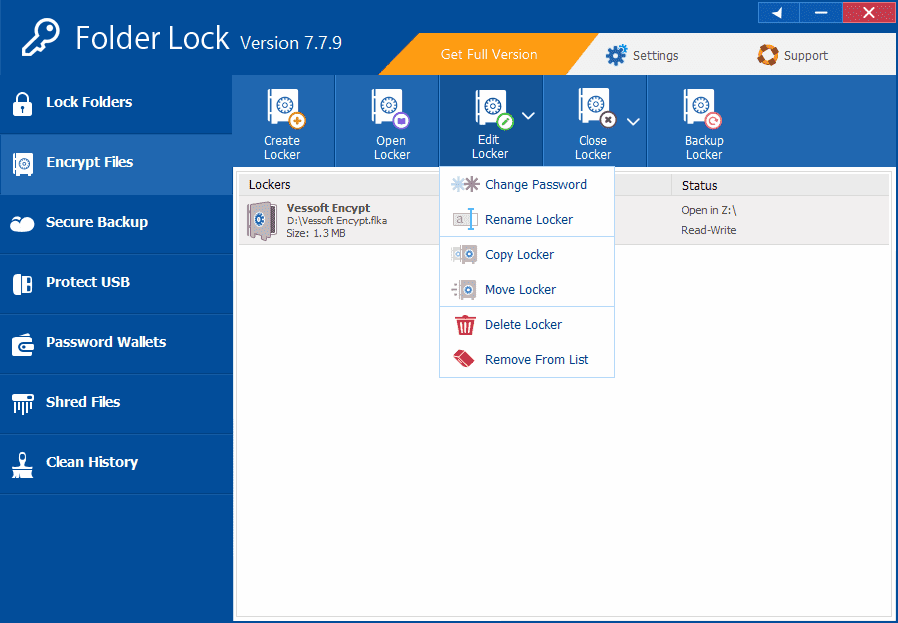Minimize the Folder Lock window
The width and height of the screenshot is (898, 623).
[x=821, y=13]
